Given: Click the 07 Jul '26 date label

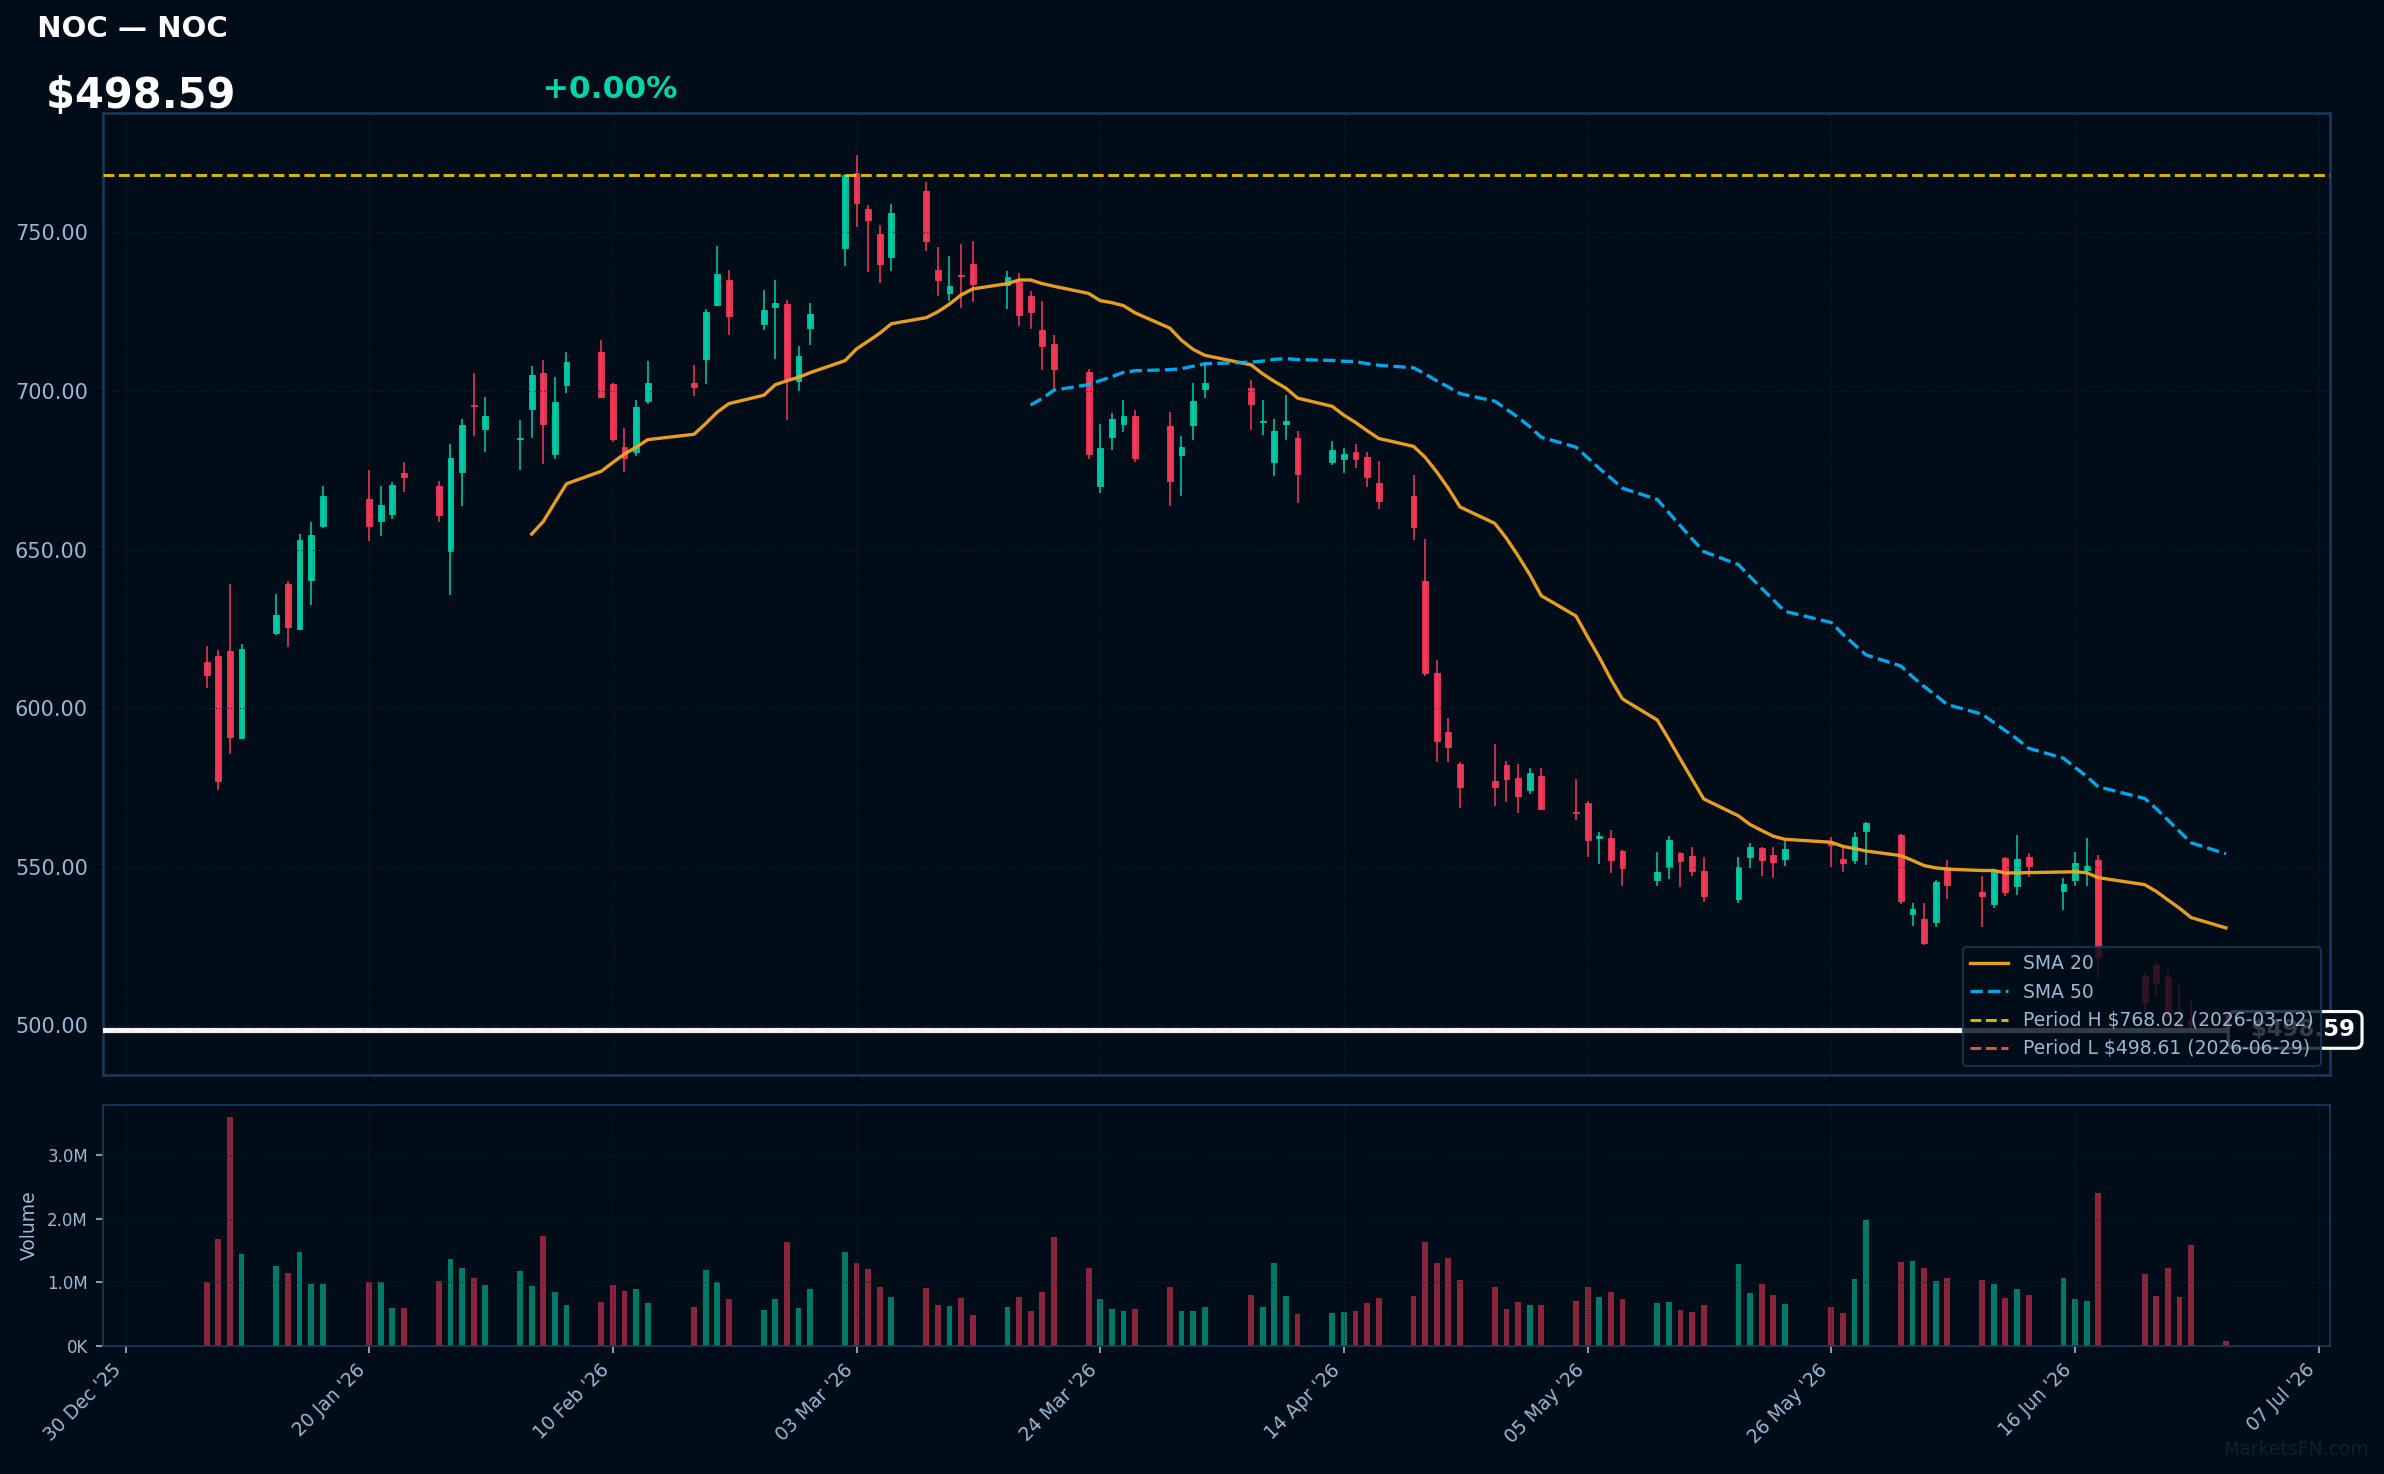Looking at the screenshot, I should click(x=2279, y=1397).
